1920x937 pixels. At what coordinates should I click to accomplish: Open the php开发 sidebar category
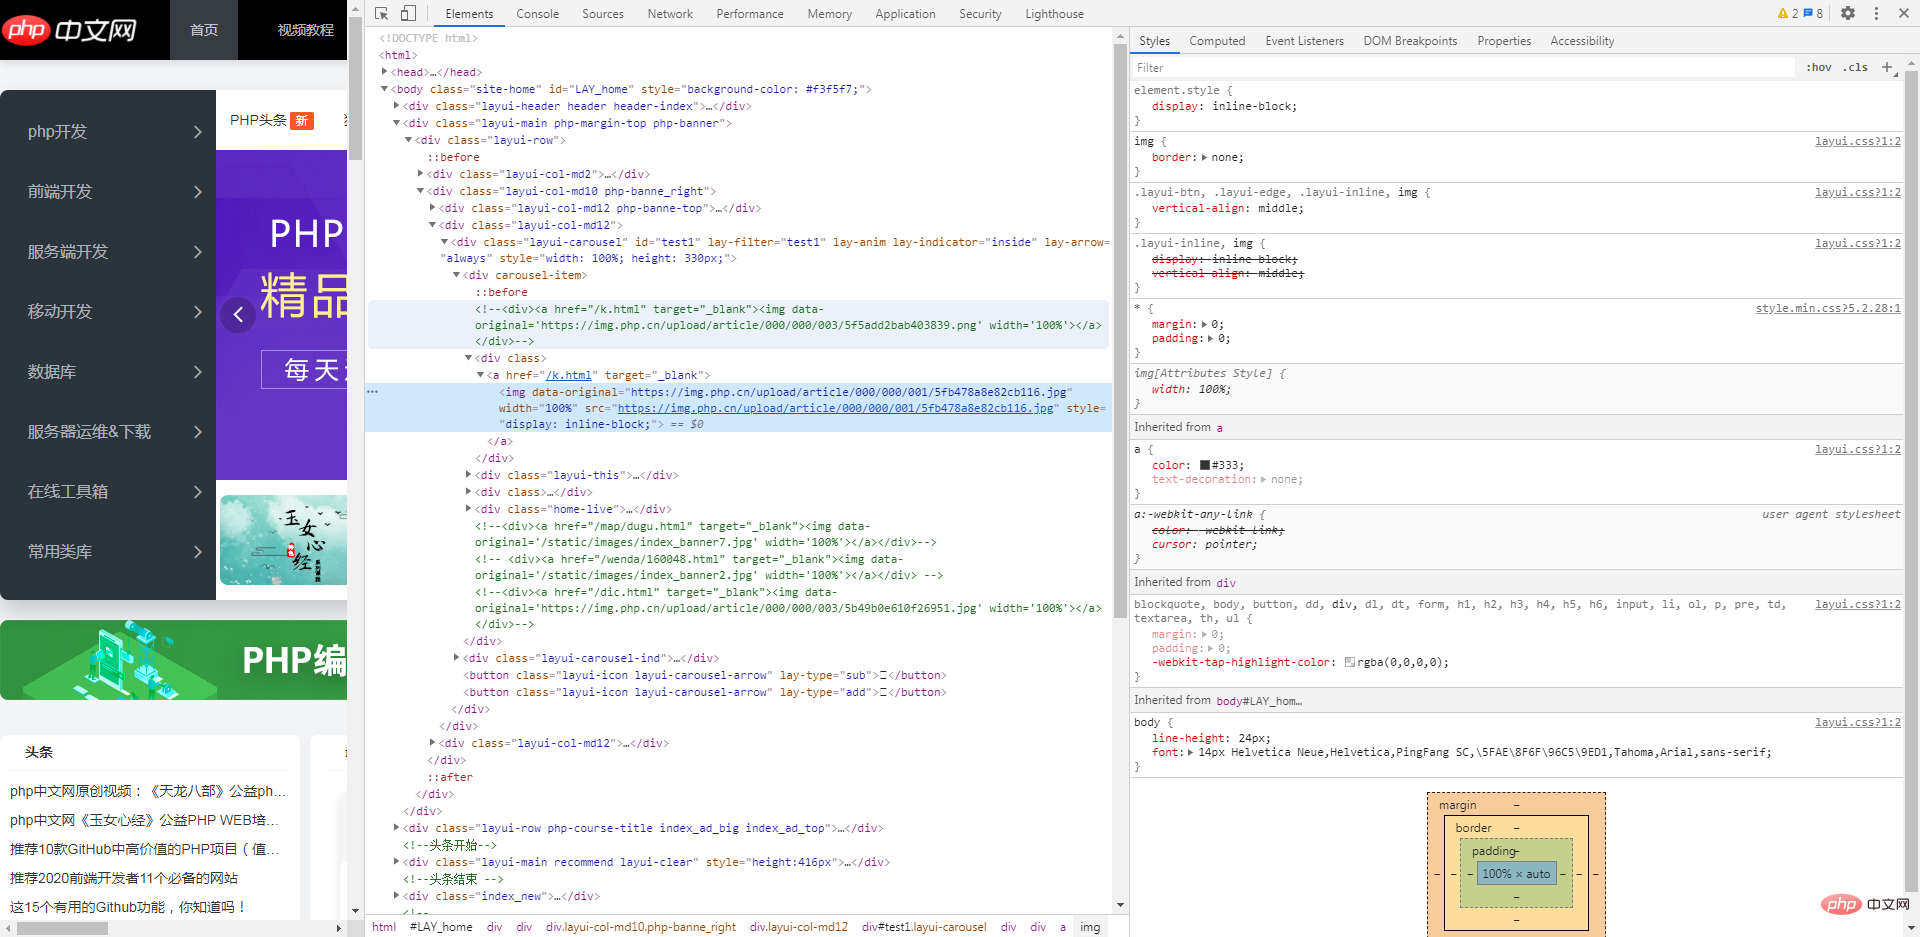(x=108, y=132)
